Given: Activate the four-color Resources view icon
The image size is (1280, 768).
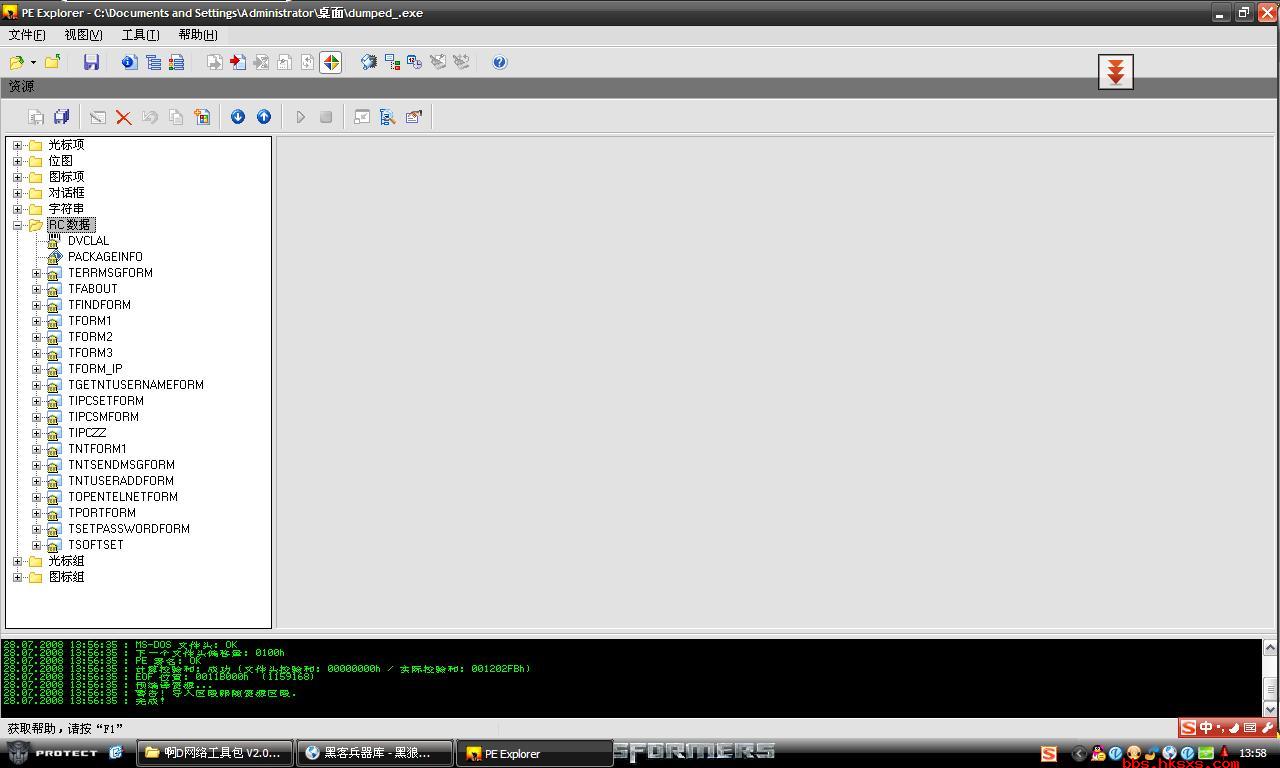Looking at the screenshot, I should click(331, 62).
